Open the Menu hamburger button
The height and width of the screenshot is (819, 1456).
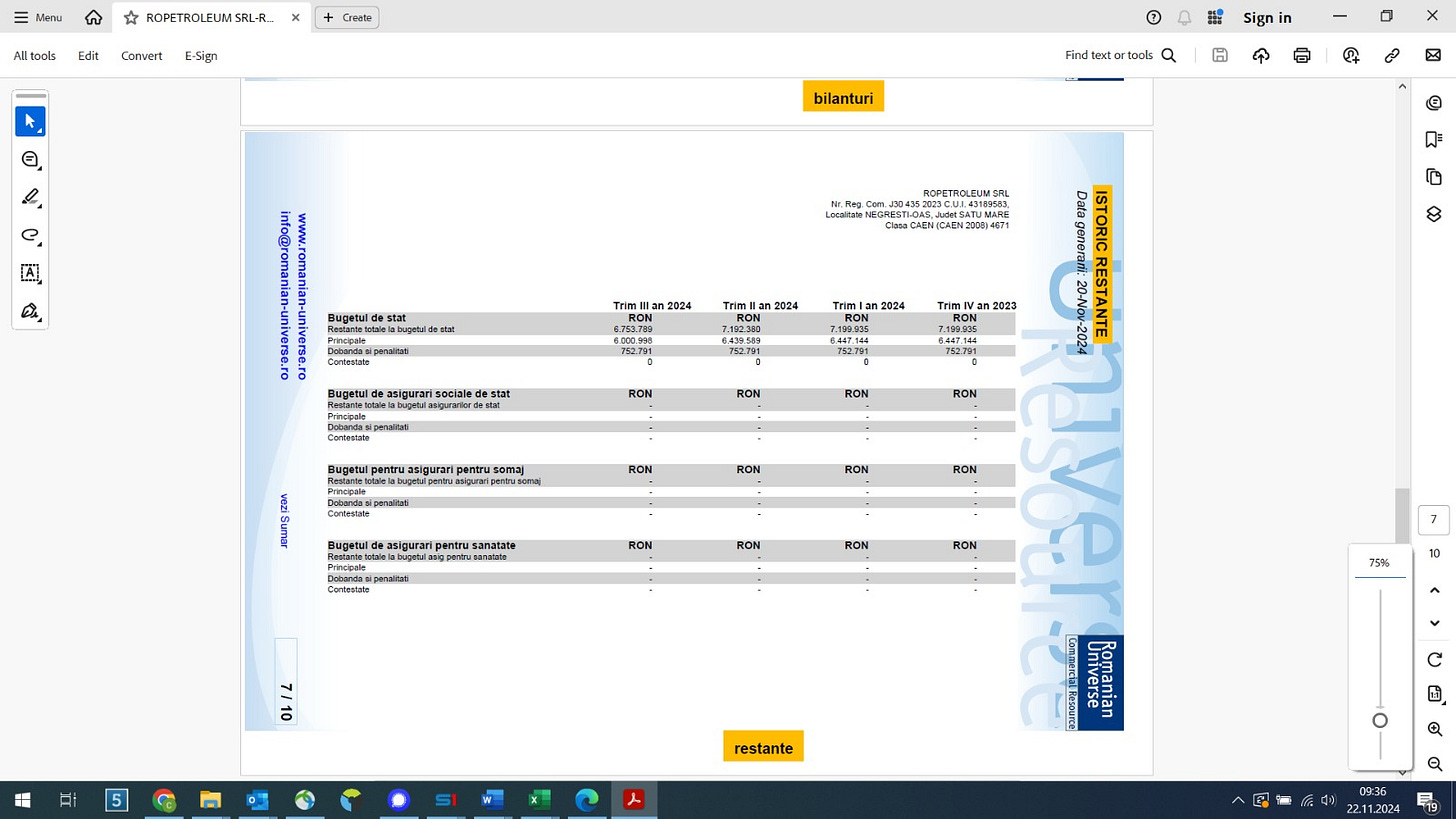(x=38, y=17)
